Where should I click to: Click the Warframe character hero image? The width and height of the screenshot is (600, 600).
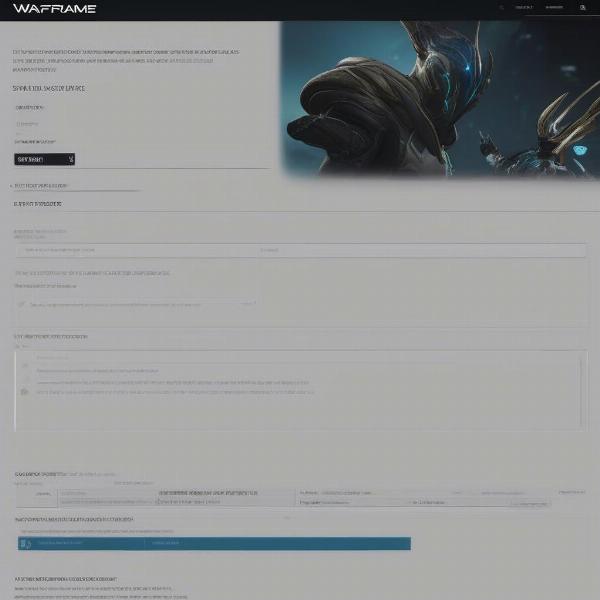tap(440, 99)
